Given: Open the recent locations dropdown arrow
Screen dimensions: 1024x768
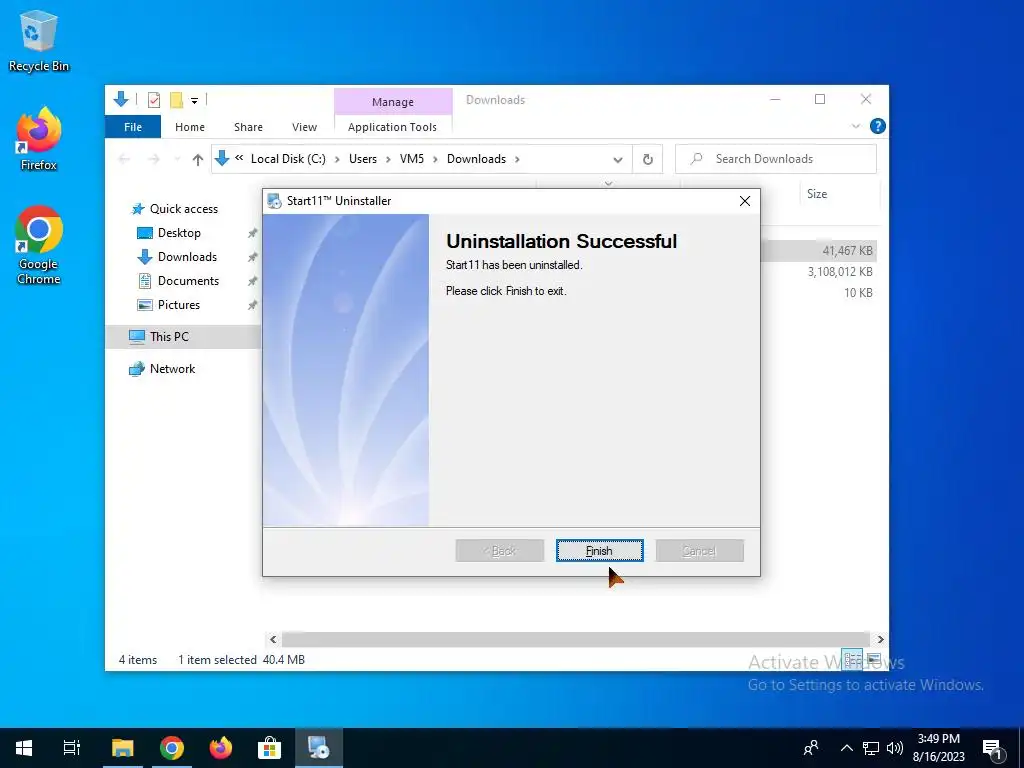Looking at the screenshot, I should (x=176, y=159).
